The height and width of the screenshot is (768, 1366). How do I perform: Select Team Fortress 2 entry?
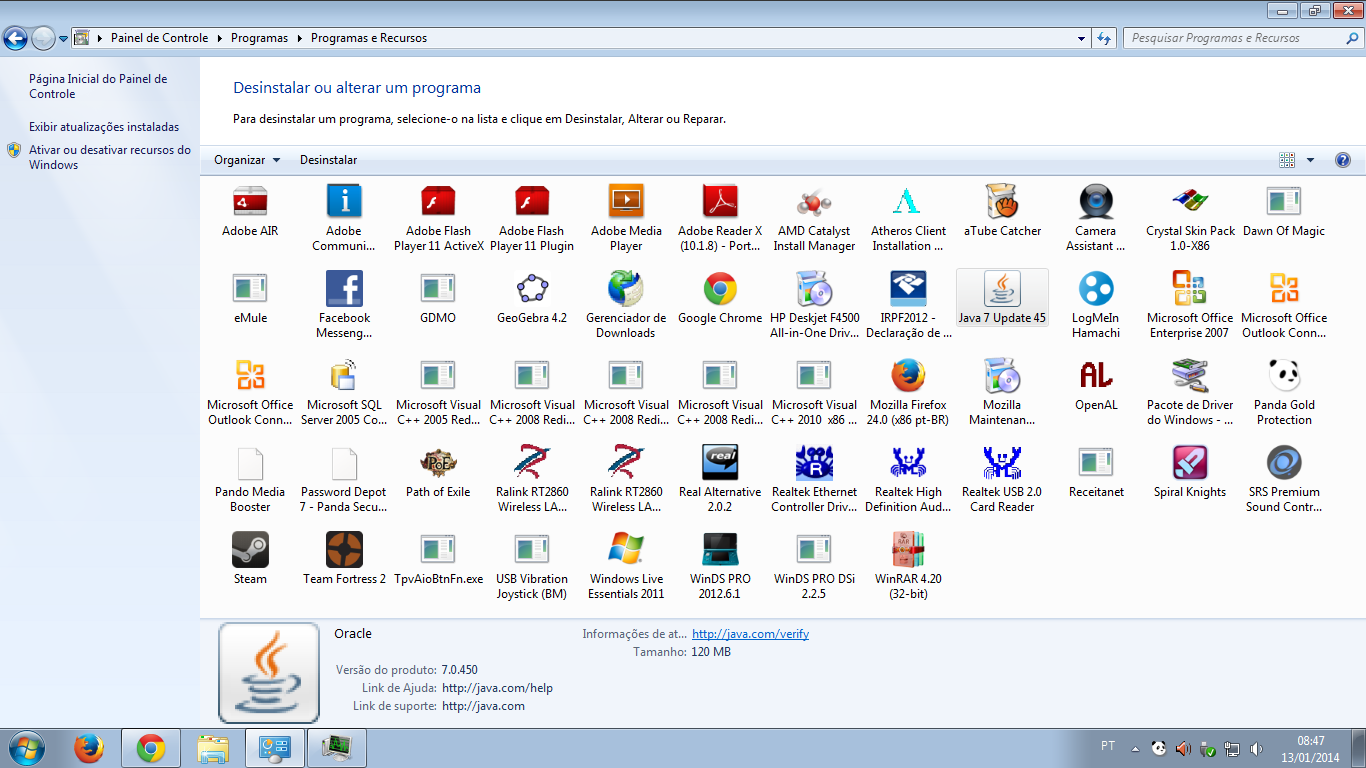(x=344, y=559)
